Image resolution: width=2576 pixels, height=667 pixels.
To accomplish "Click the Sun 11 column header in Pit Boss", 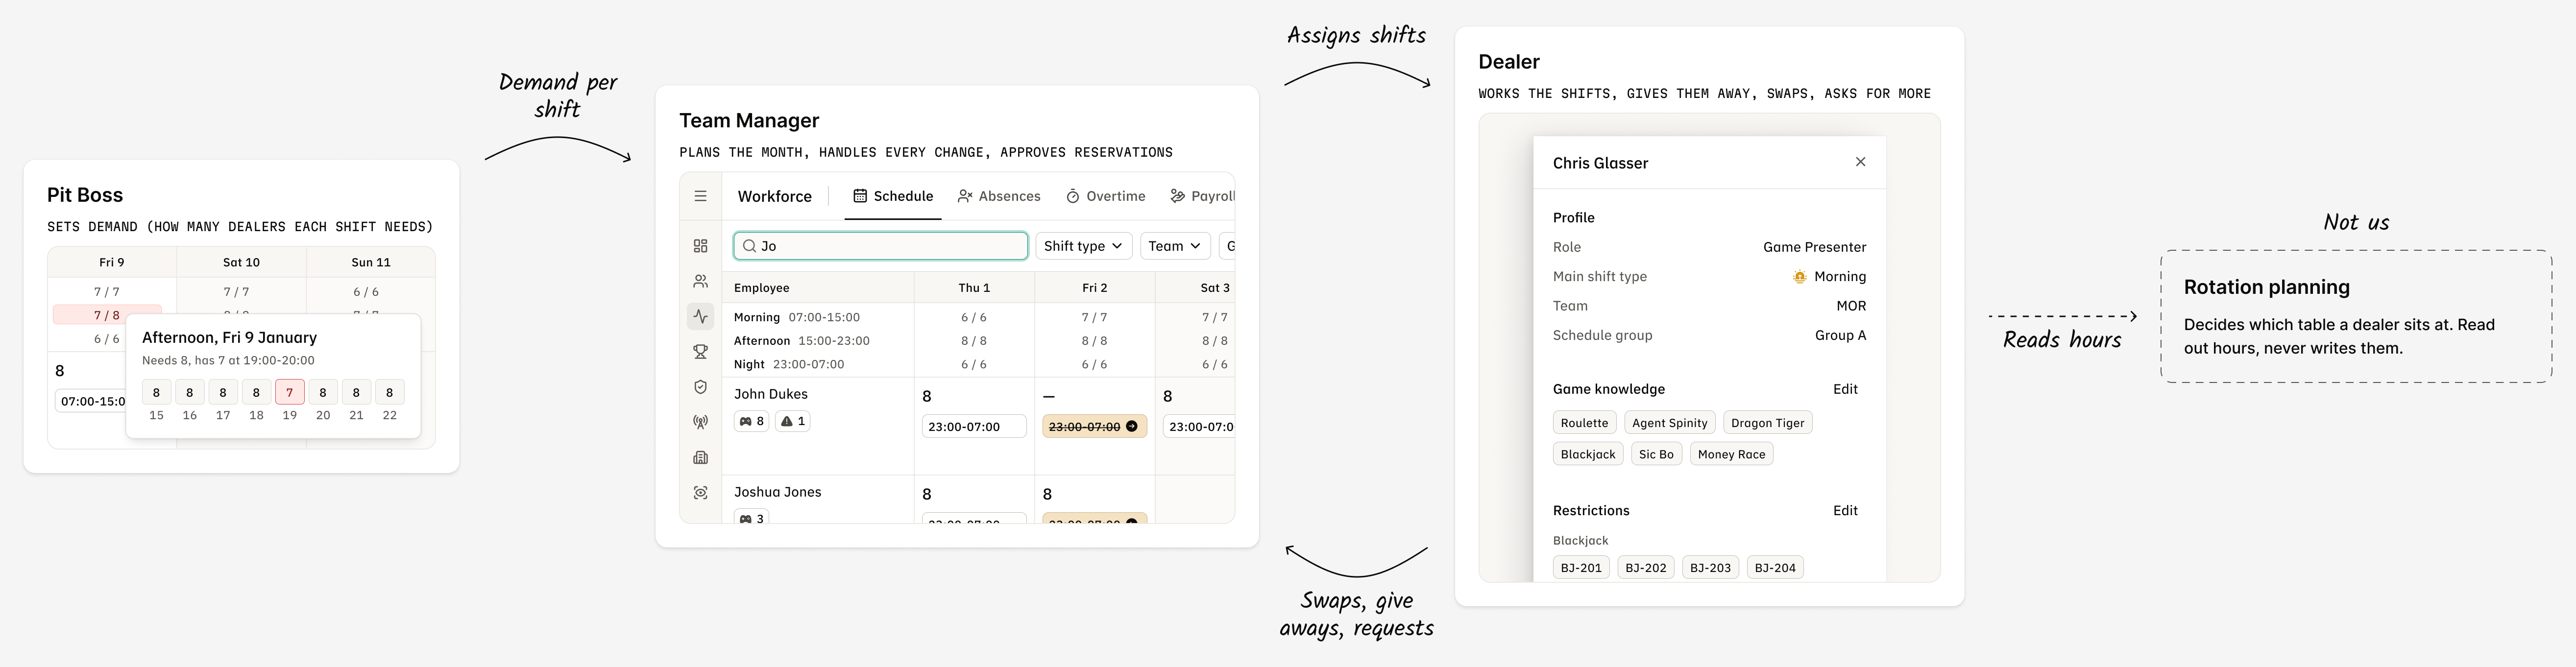I will coord(371,262).
